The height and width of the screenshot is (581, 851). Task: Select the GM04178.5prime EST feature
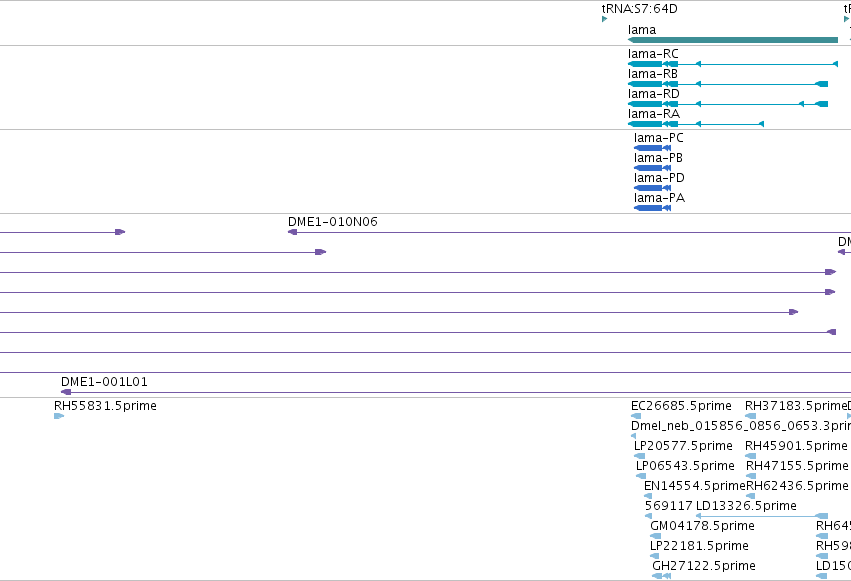656,536
